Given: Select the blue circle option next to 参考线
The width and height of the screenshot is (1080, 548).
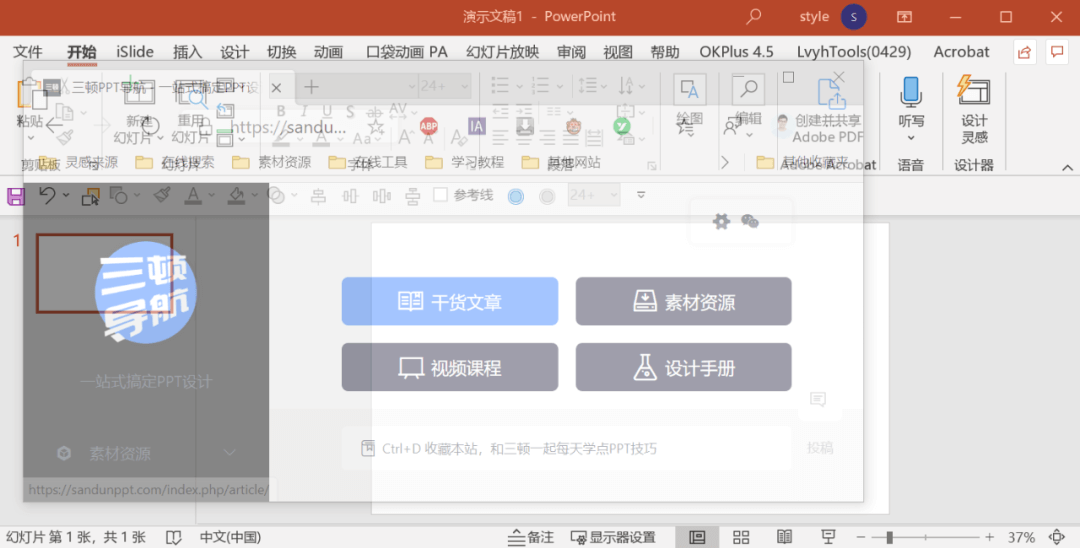Looking at the screenshot, I should click(x=515, y=197).
